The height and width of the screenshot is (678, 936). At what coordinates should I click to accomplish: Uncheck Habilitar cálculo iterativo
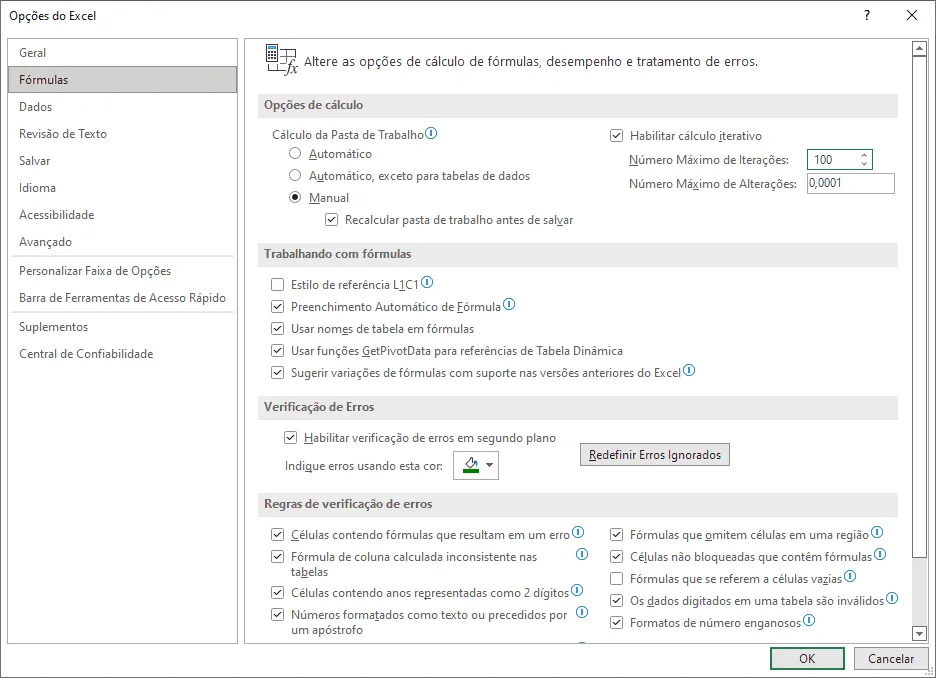point(617,135)
